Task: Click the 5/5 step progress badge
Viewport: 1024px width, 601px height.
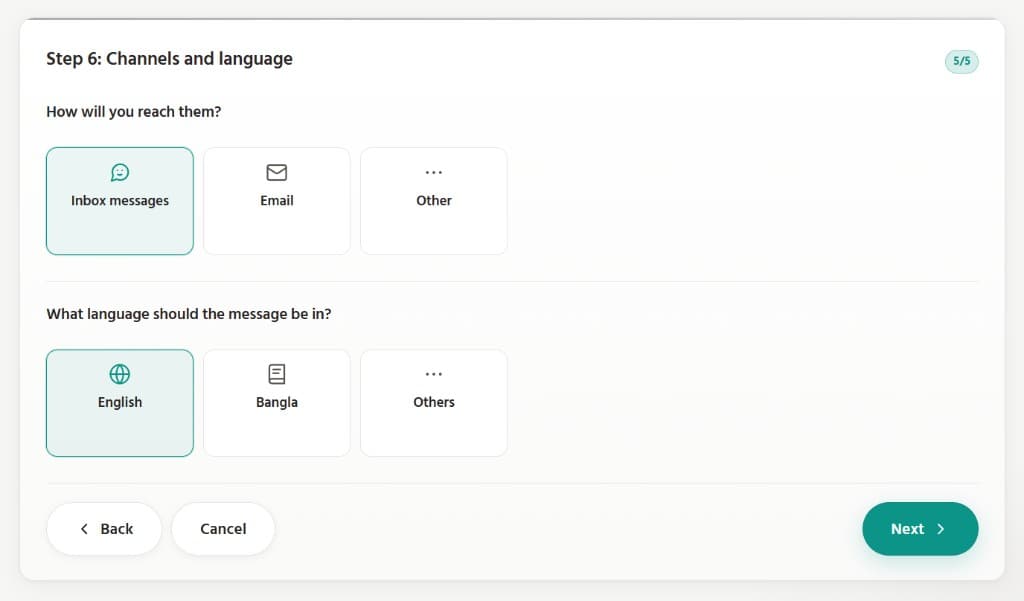Action: point(961,61)
